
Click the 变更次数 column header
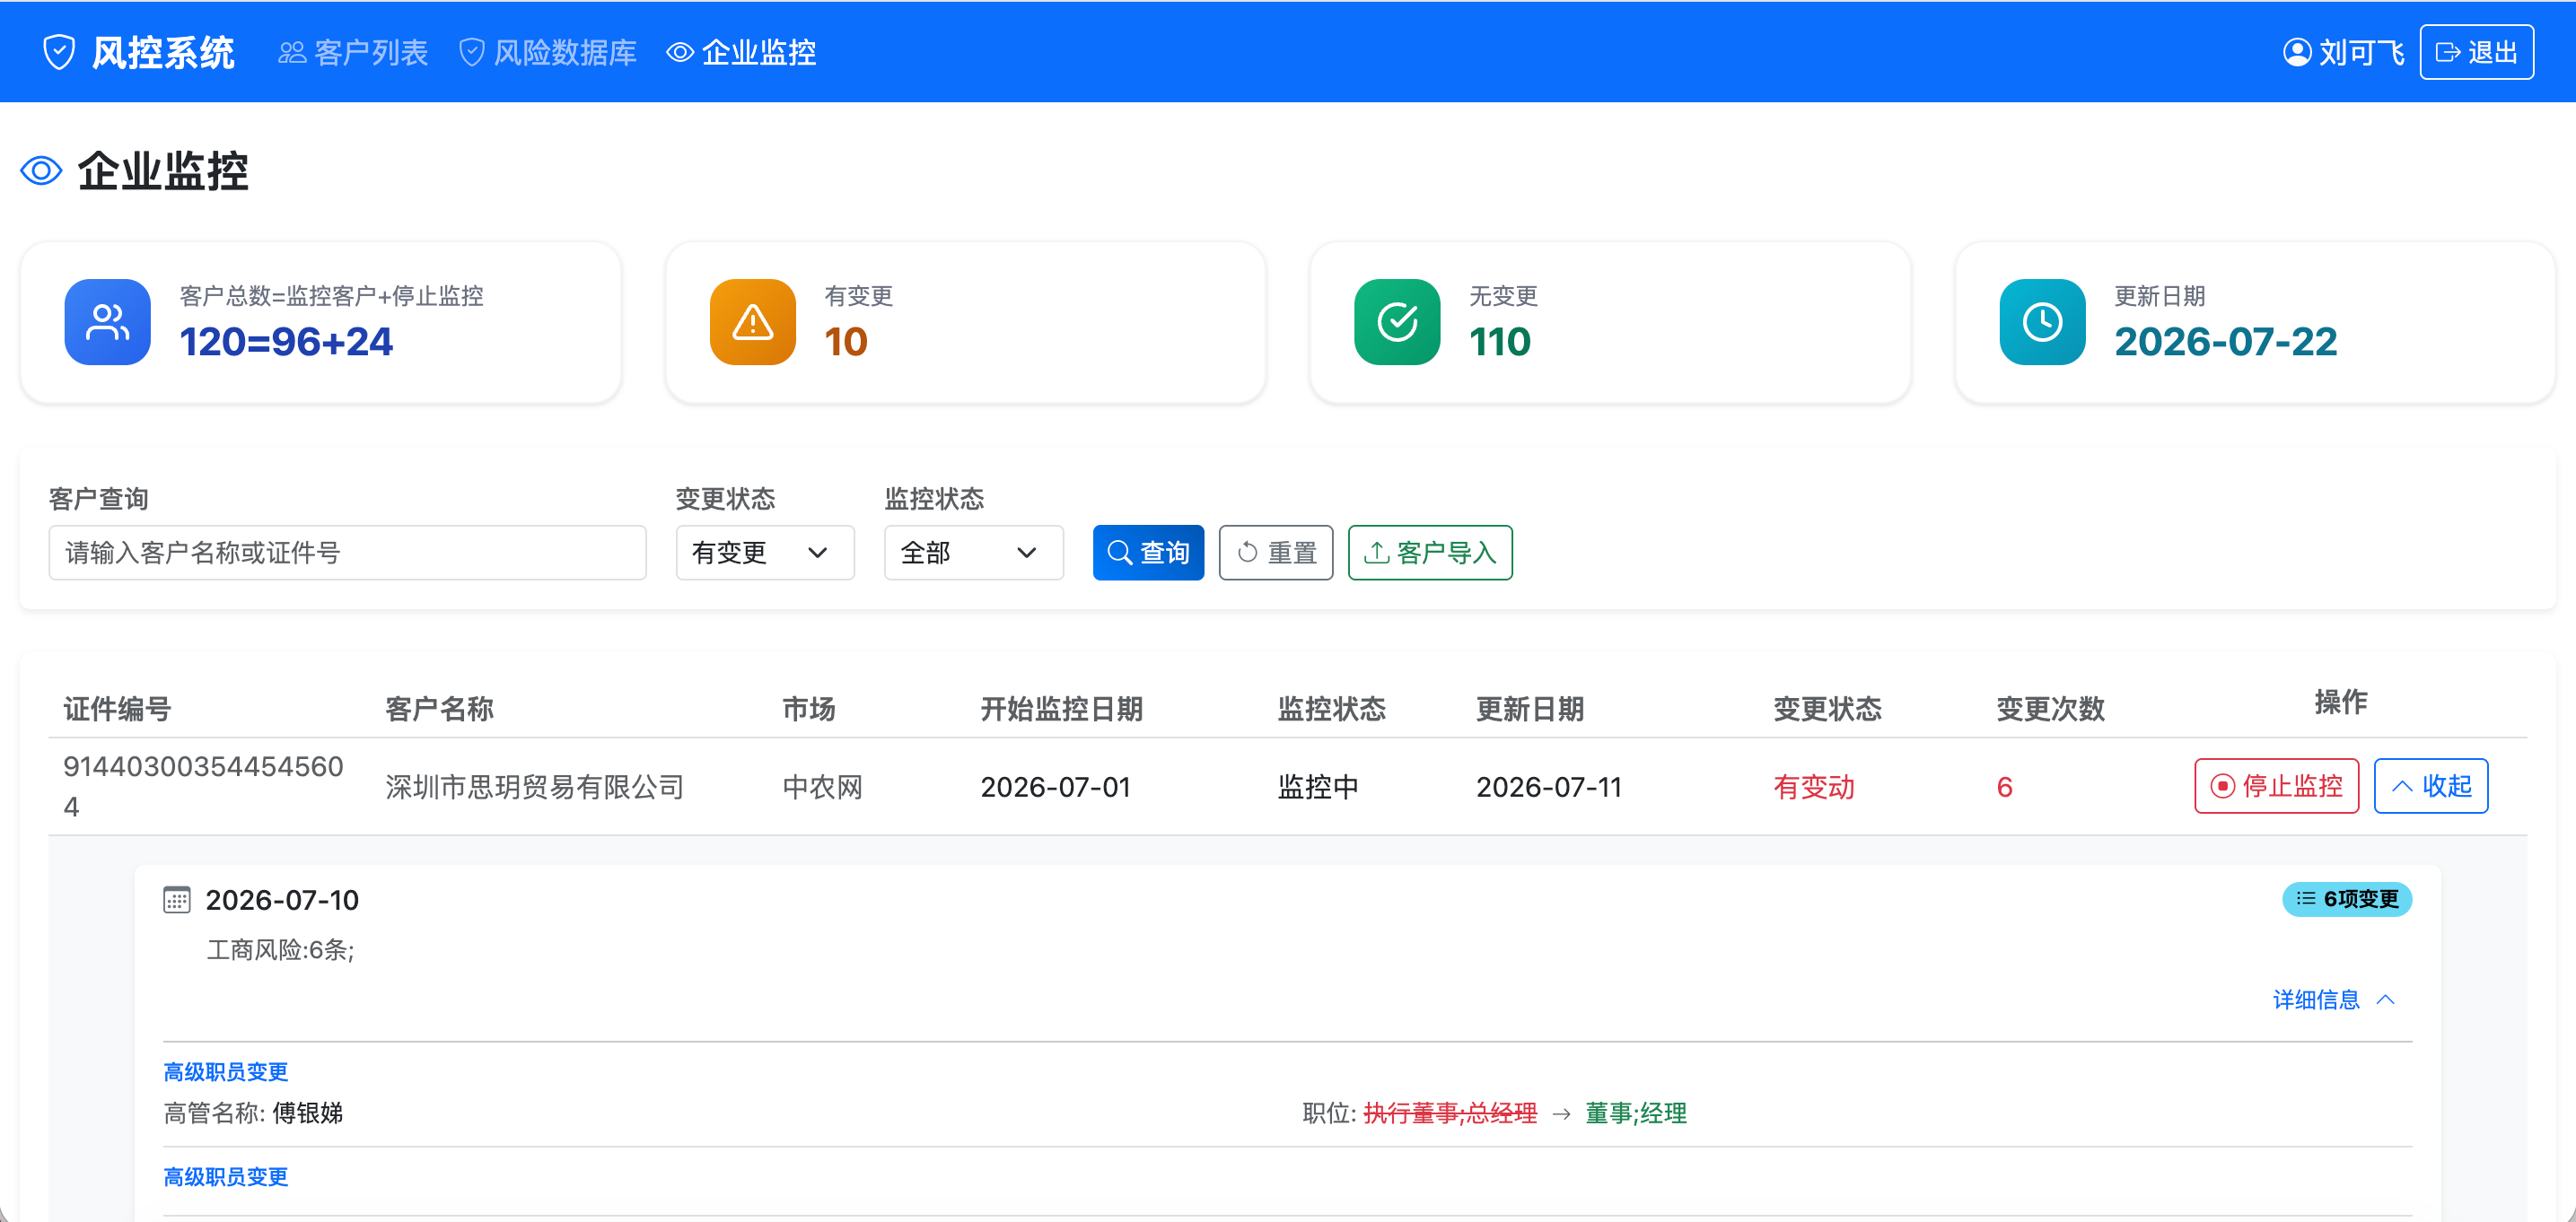click(2050, 709)
